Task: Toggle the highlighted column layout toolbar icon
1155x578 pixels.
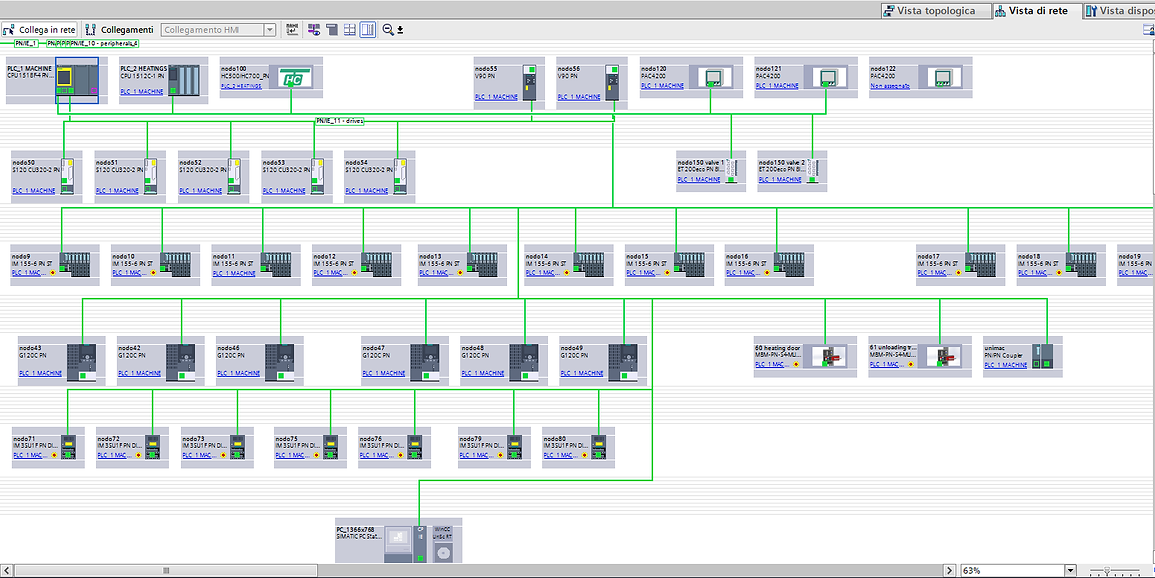Action: (368, 29)
